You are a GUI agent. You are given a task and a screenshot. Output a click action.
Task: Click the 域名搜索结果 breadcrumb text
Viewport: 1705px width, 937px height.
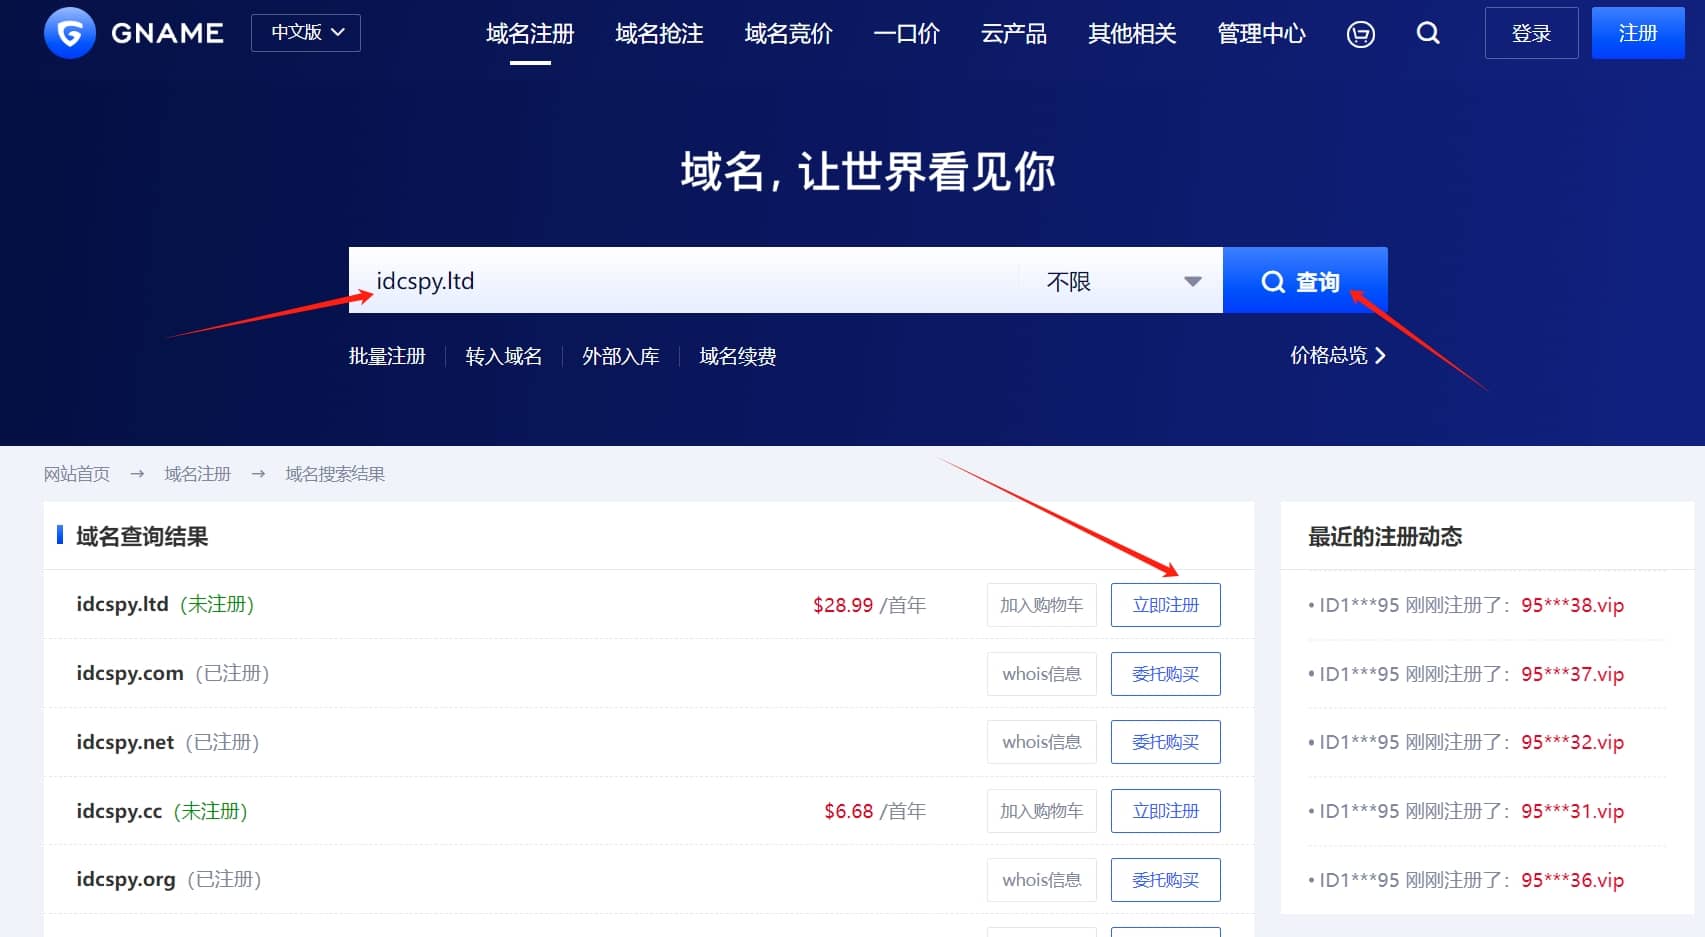click(x=335, y=474)
